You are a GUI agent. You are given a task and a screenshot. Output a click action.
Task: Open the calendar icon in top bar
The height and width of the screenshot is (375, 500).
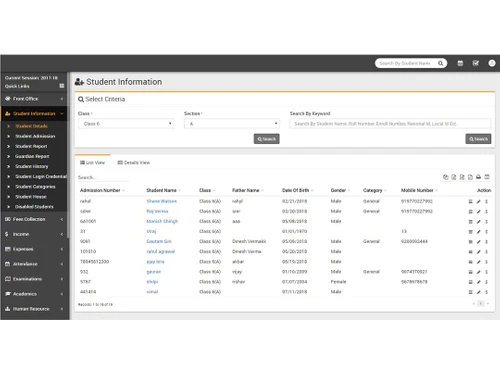(x=460, y=63)
